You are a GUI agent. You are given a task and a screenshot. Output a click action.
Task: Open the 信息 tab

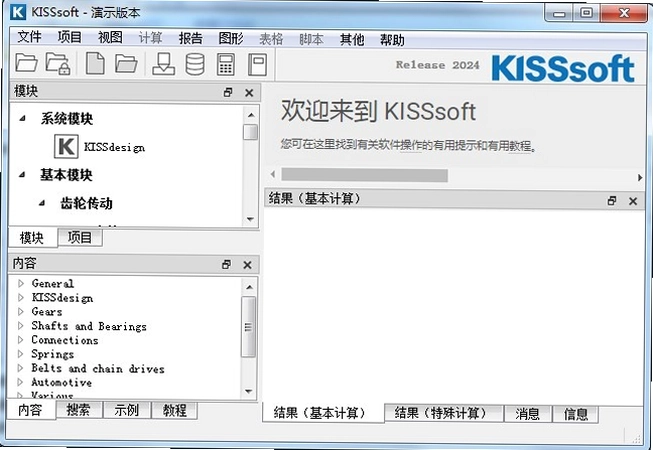(x=576, y=414)
